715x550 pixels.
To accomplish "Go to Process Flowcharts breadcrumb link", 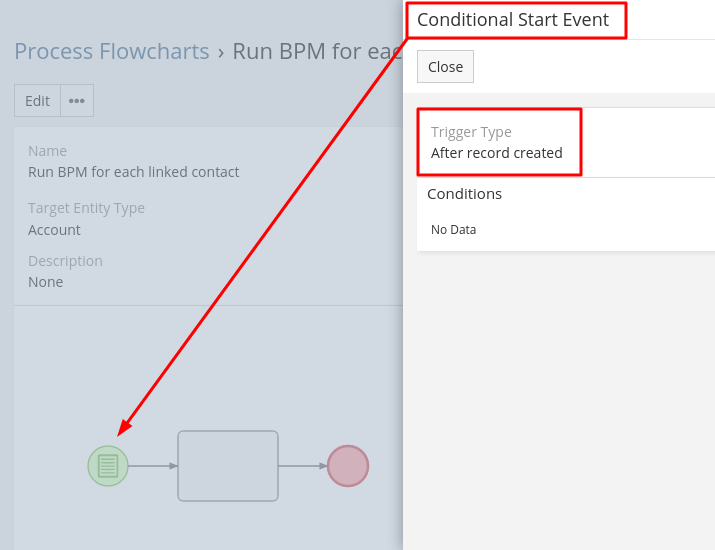I will pos(112,52).
